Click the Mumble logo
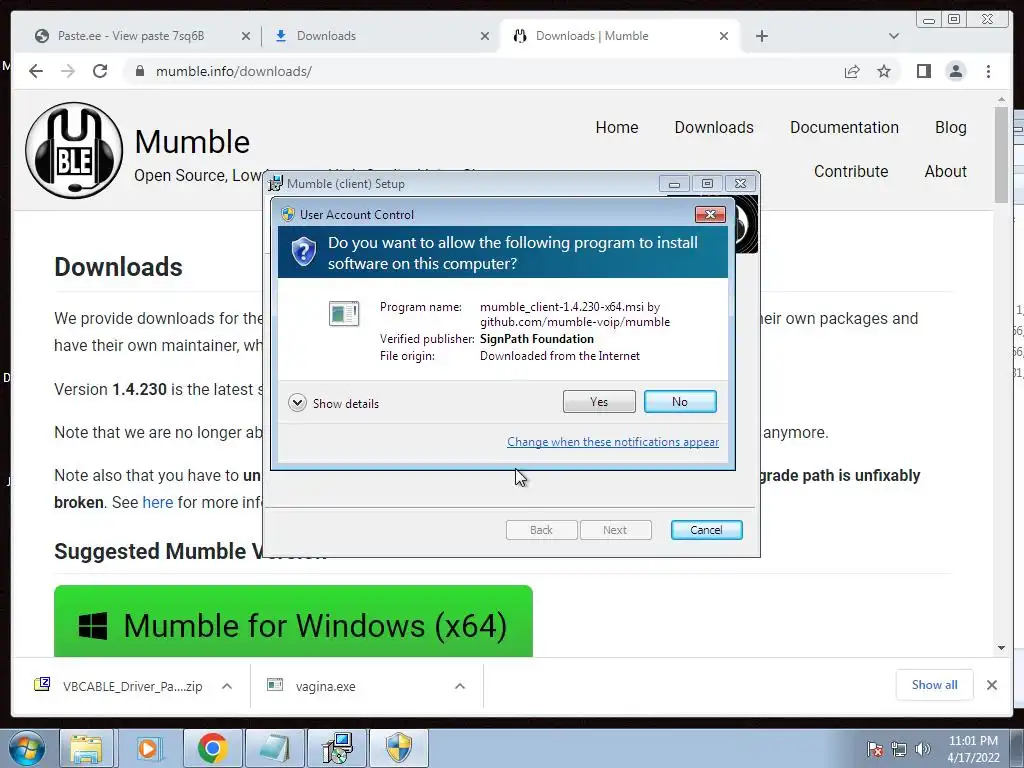 [x=74, y=150]
